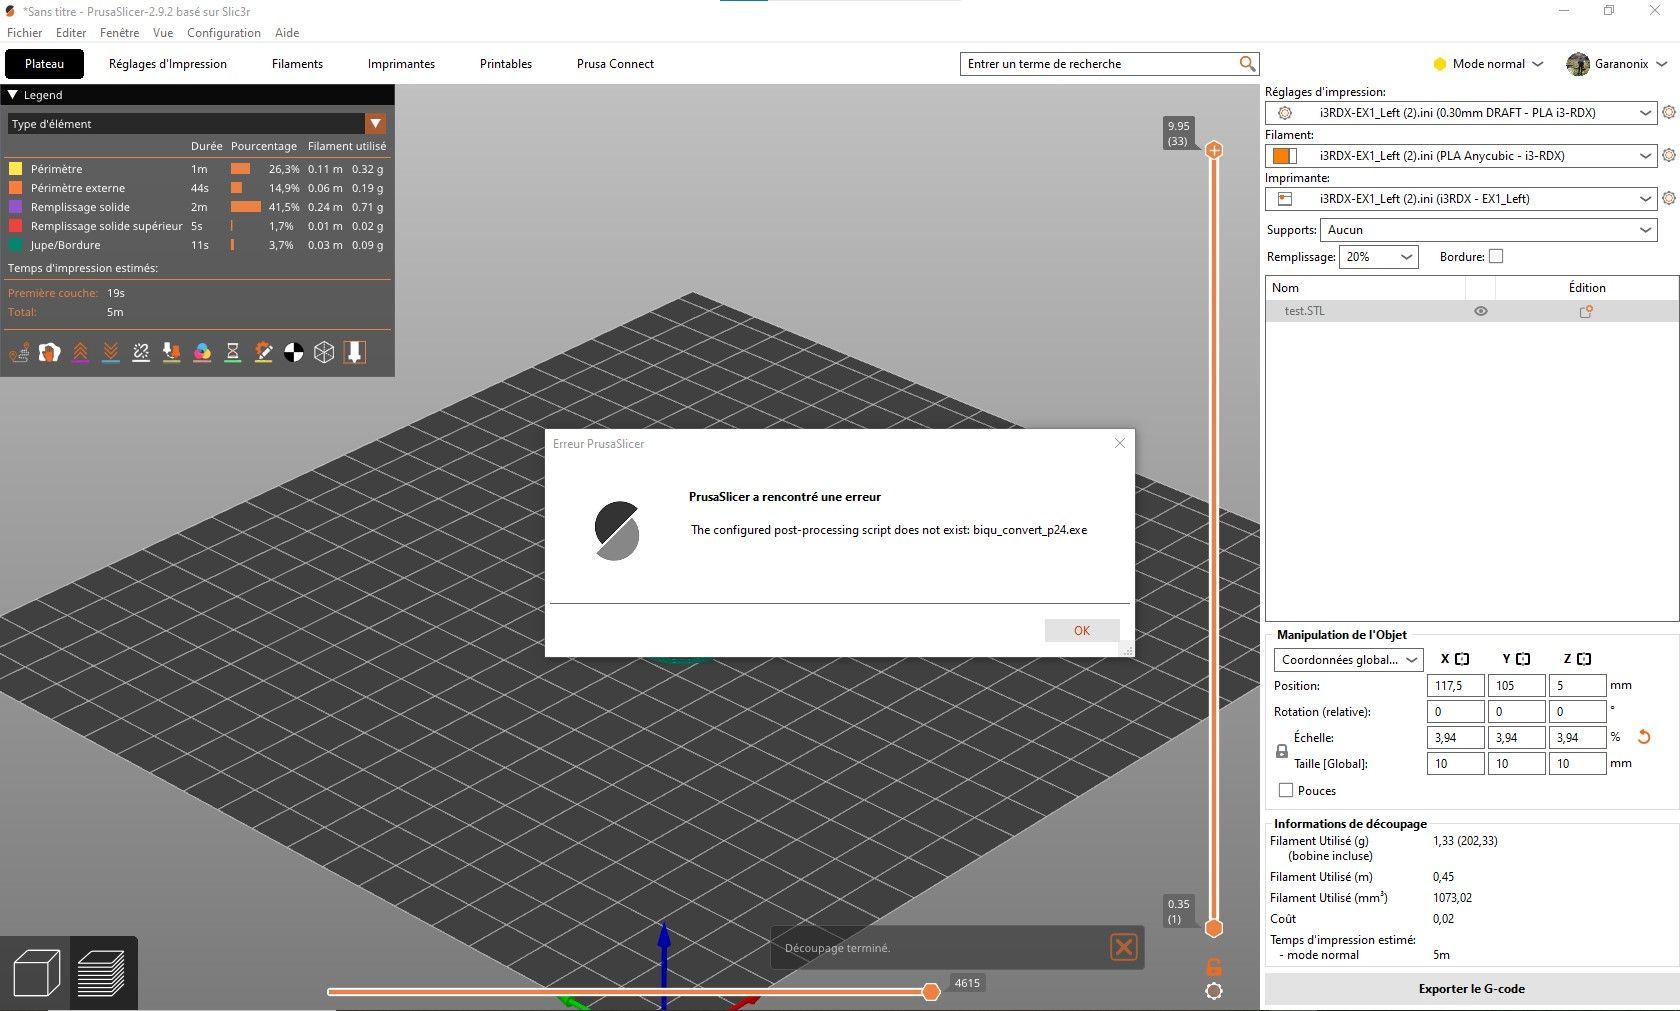This screenshot has width=1680, height=1011.
Task: Dismiss the Découpage terminé notification
Action: 1124,947
